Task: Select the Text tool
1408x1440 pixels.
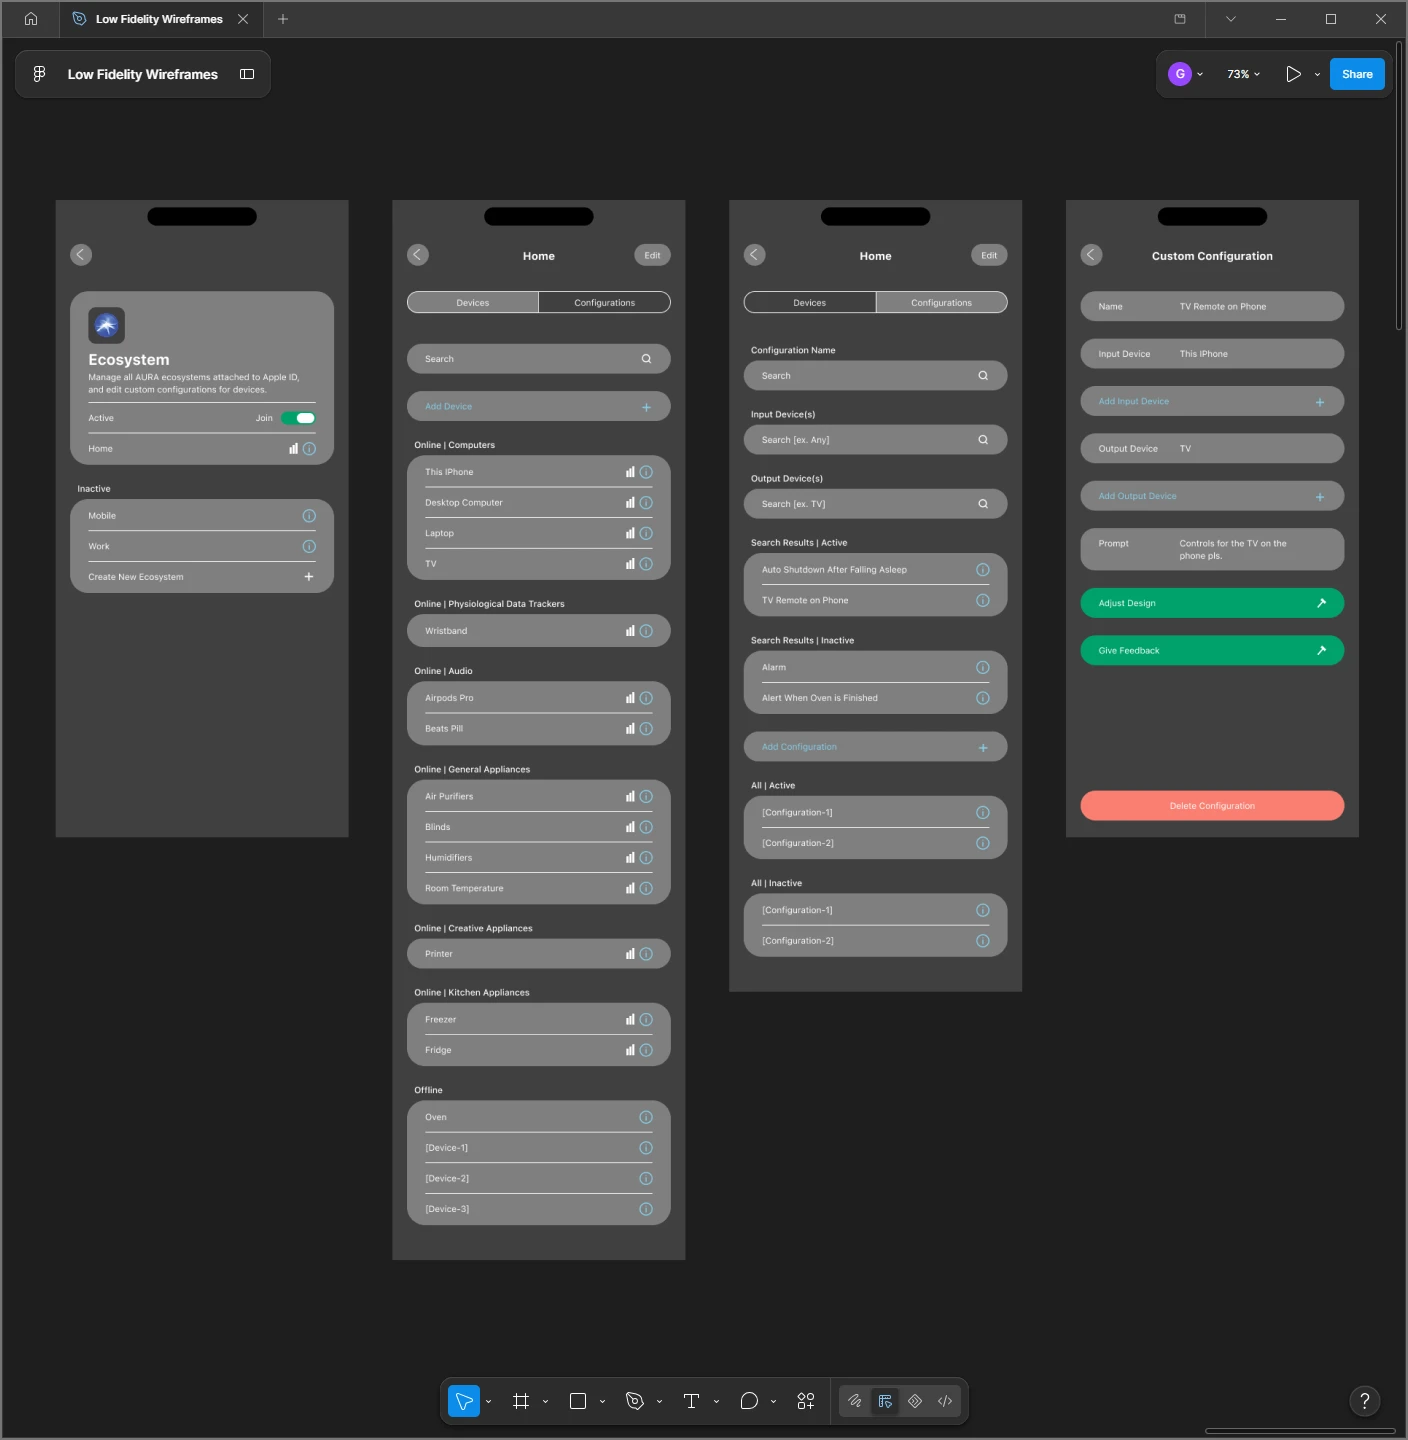Action: pyautogui.click(x=691, y=1401)
